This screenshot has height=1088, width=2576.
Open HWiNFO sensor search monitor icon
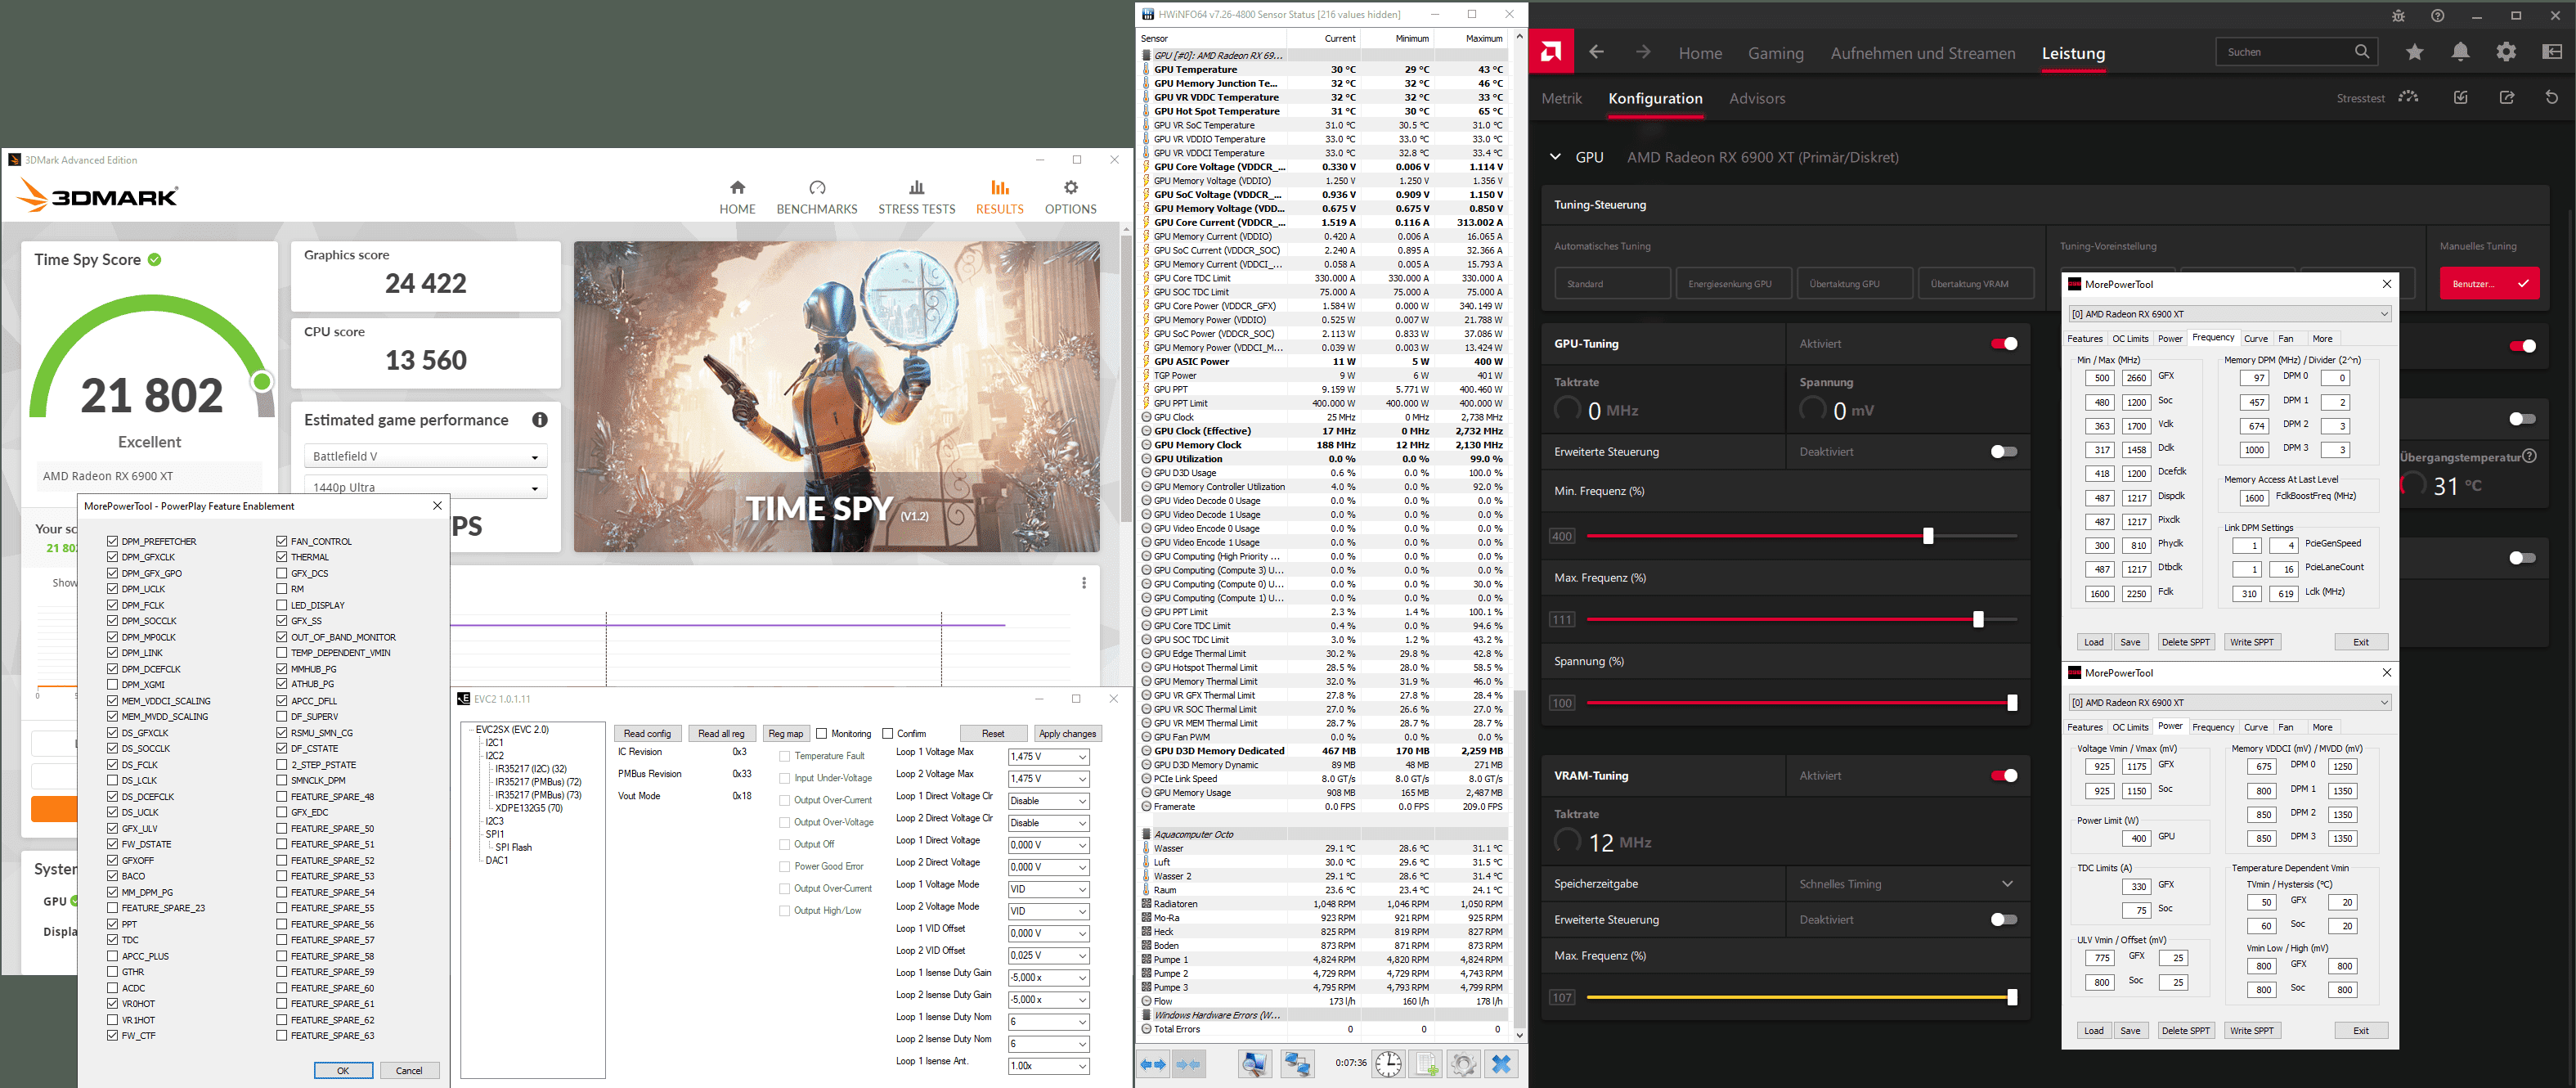(x=1254, y=1064)
